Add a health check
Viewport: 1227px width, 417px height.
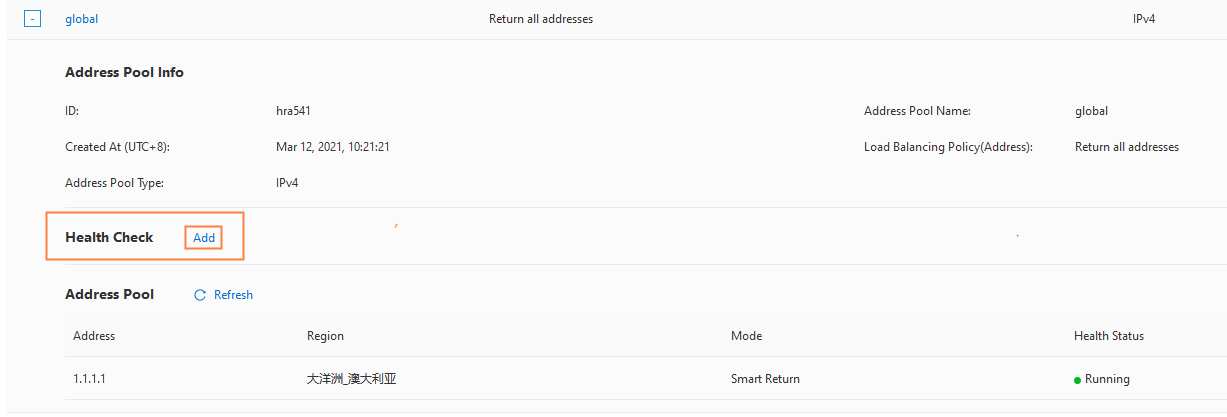click(204, 238)
